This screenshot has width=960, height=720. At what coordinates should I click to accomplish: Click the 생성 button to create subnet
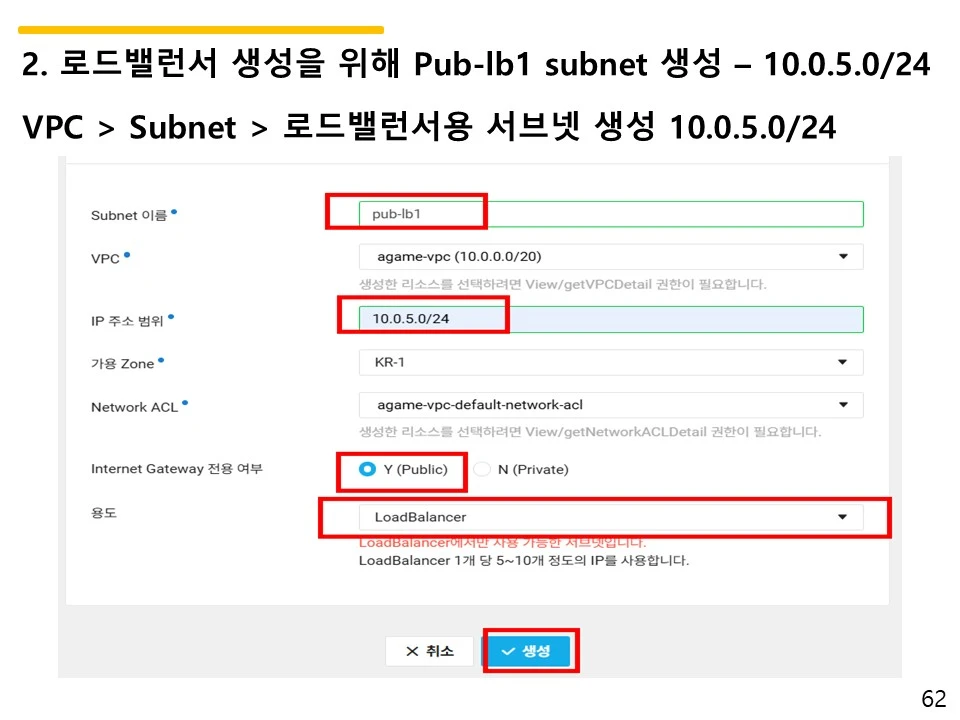(530, 650)
